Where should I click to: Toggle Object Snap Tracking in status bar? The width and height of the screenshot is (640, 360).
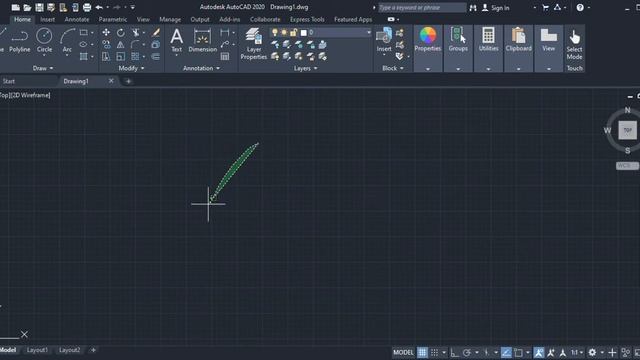(506, 352)
